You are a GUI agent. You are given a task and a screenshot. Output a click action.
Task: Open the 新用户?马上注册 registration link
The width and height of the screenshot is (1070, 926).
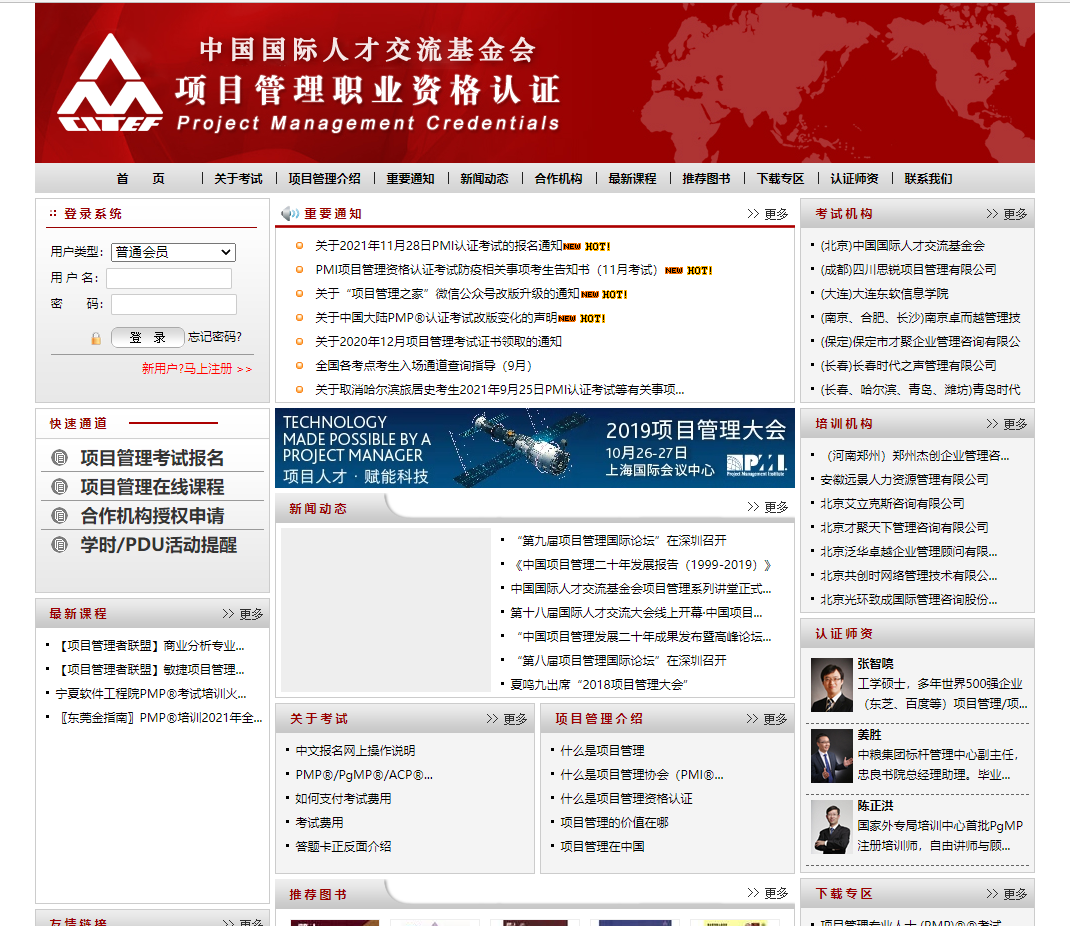point(197,368)
